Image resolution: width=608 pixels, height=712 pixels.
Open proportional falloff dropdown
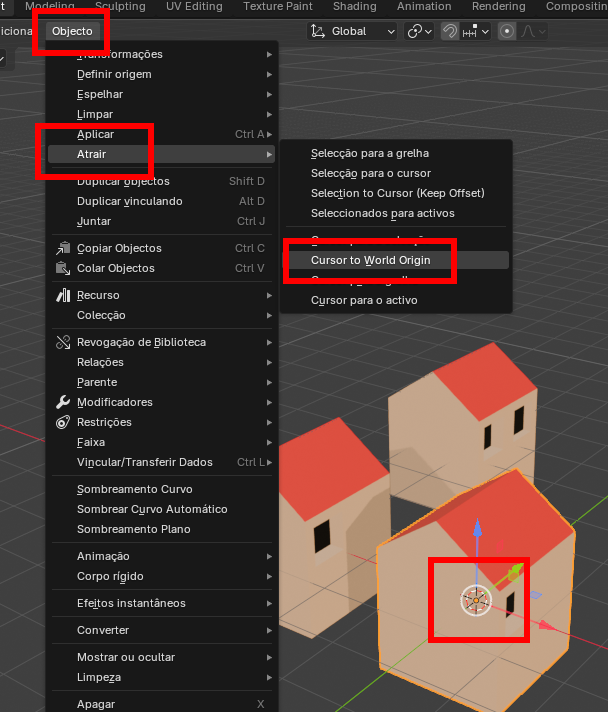click(x=533, y=31)
